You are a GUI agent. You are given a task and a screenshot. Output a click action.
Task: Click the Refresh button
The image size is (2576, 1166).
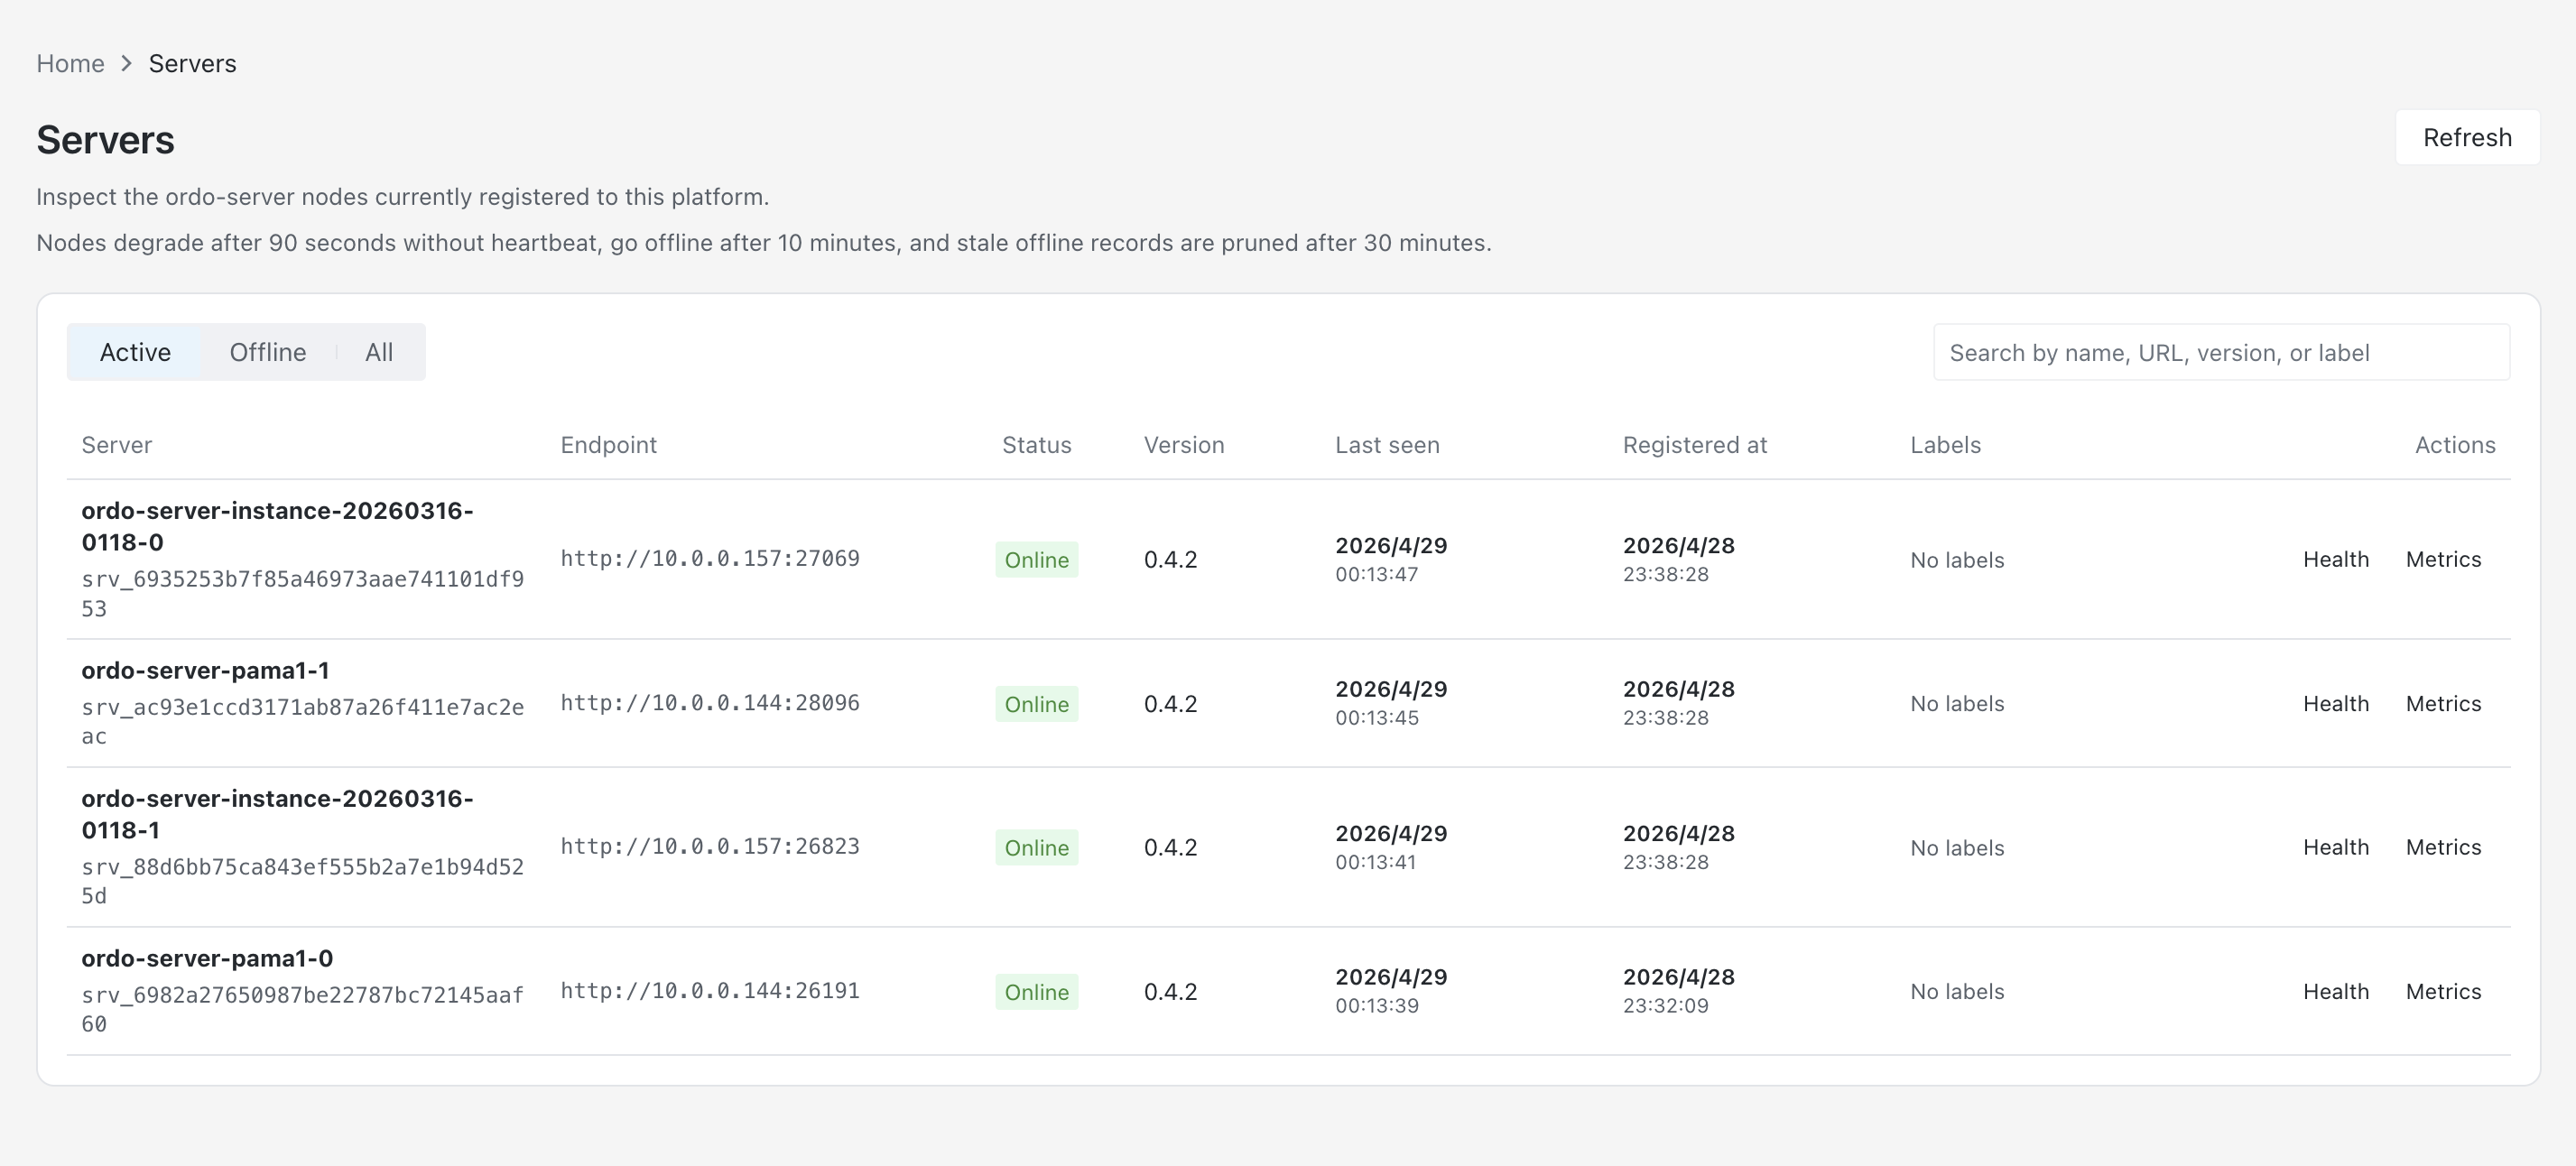(x=2466, y=138)
